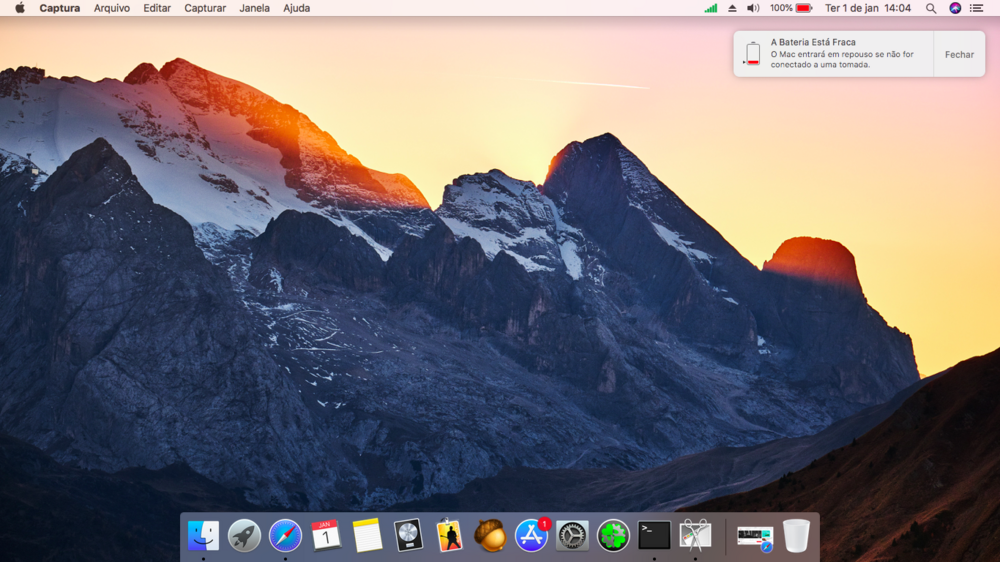Open the yellow Notes app
Image resolution: width=1000 pixels, height=562 pixels.
coord(367,536)
